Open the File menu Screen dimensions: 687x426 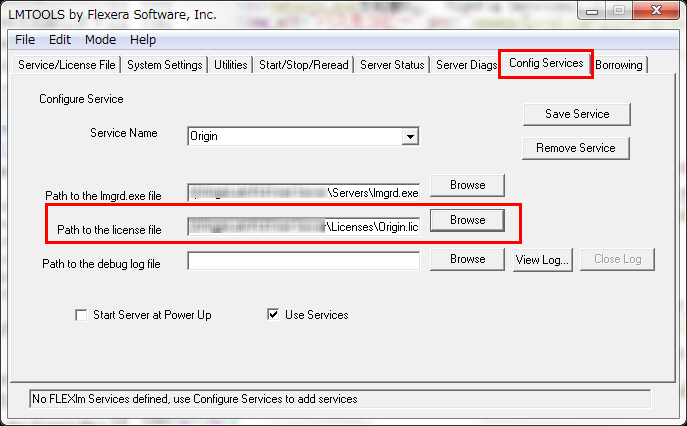(x=25, y=40)
